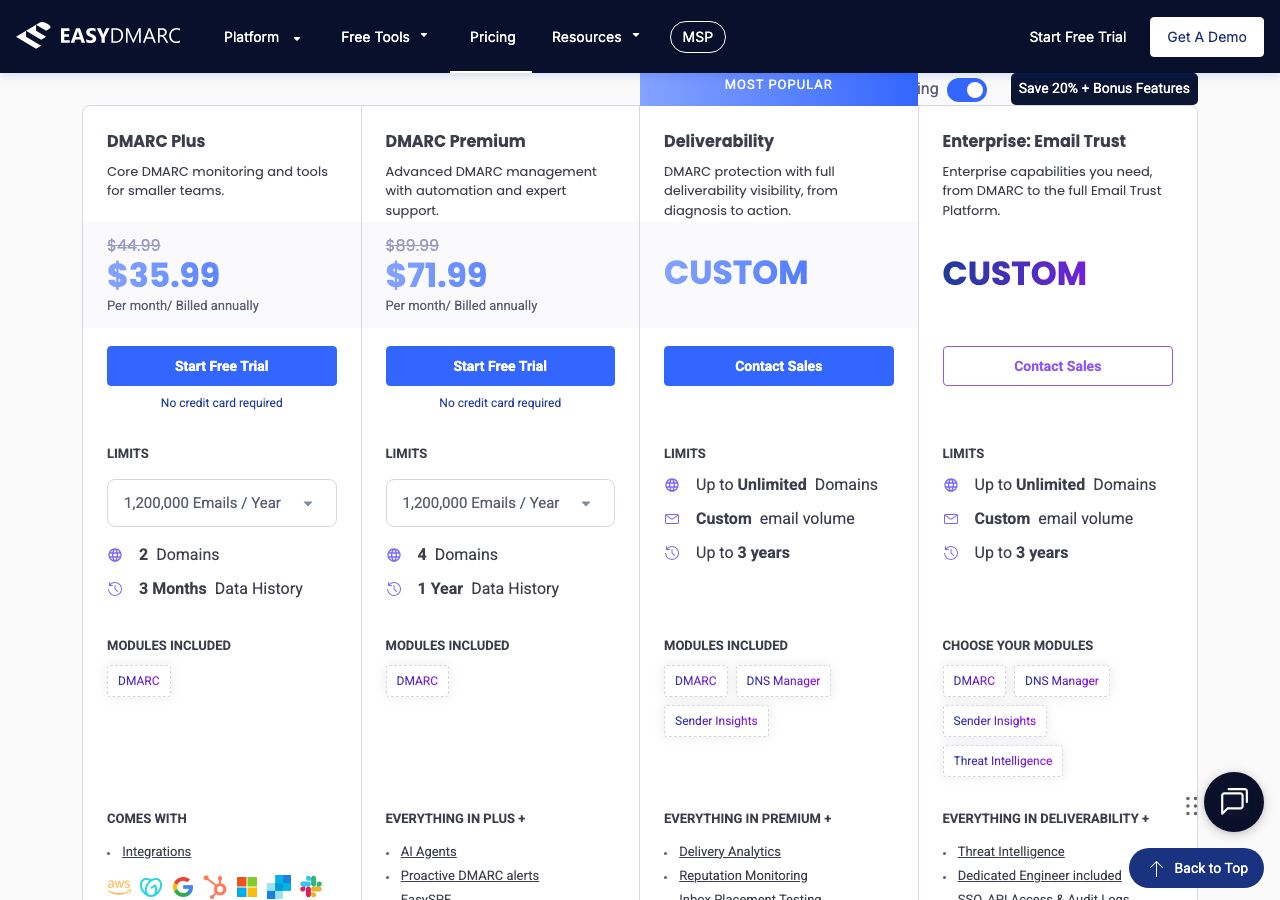Image resolution: width=1280 pixels, height=900 pixels.
Task: Open DMARC Premium email volume dropdown
Action: pyautogui.click(x=500, y=503)
